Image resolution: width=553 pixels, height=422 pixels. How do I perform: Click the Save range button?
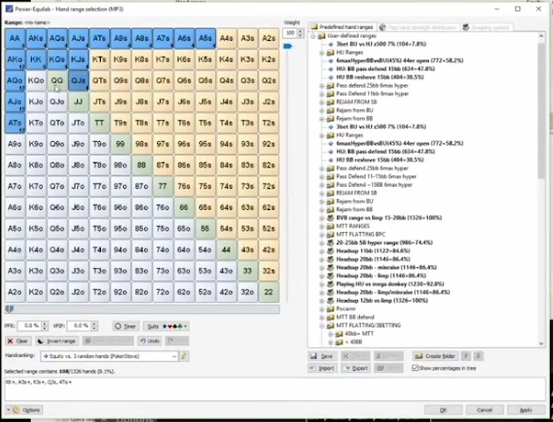point(322,356)
